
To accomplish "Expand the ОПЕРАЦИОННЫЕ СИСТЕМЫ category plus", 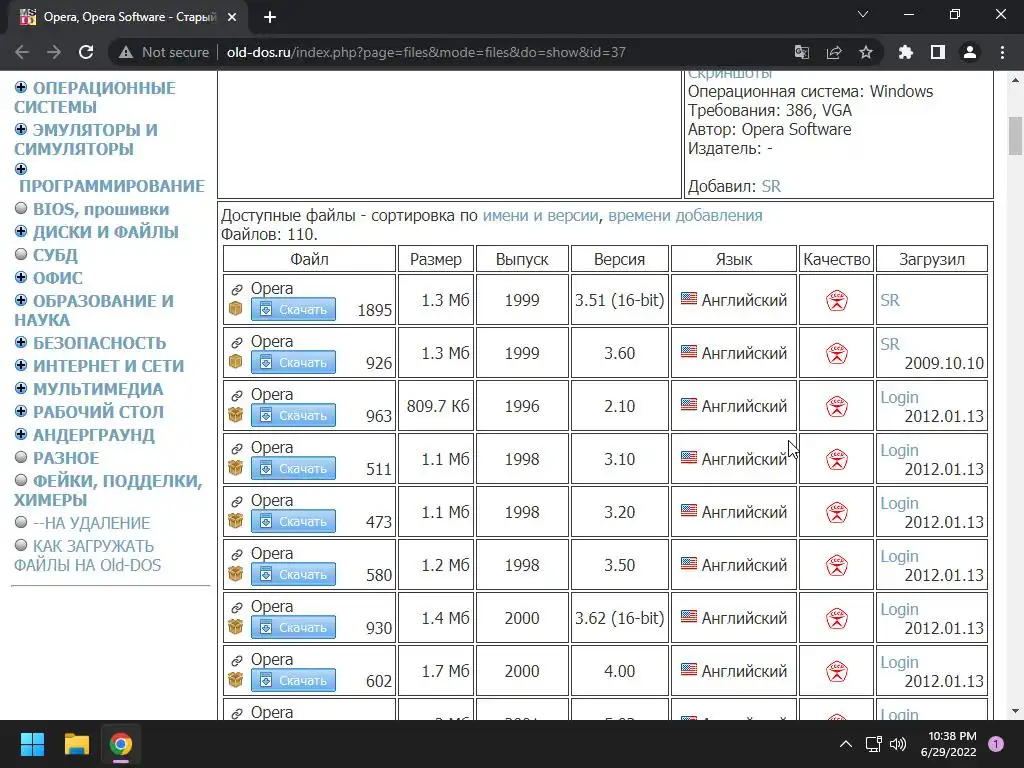I will pos(21,88).
